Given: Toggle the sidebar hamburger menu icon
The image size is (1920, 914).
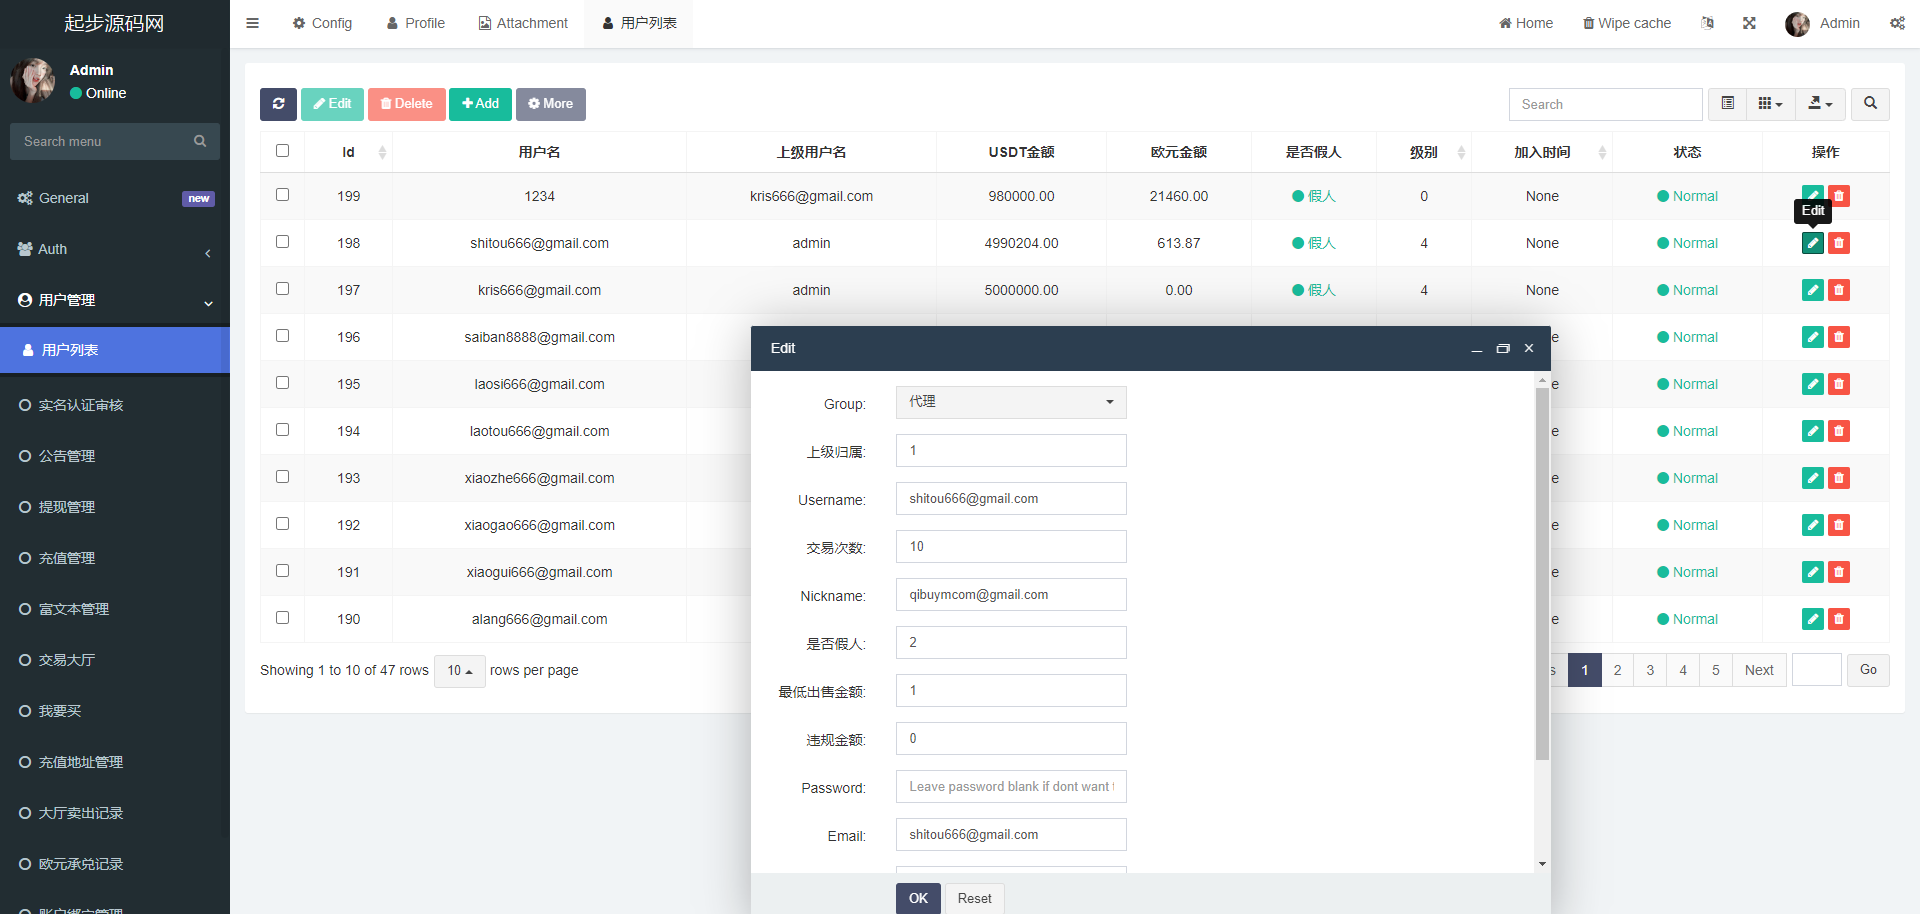Looking at the screenshot, I should pos(253,23).
